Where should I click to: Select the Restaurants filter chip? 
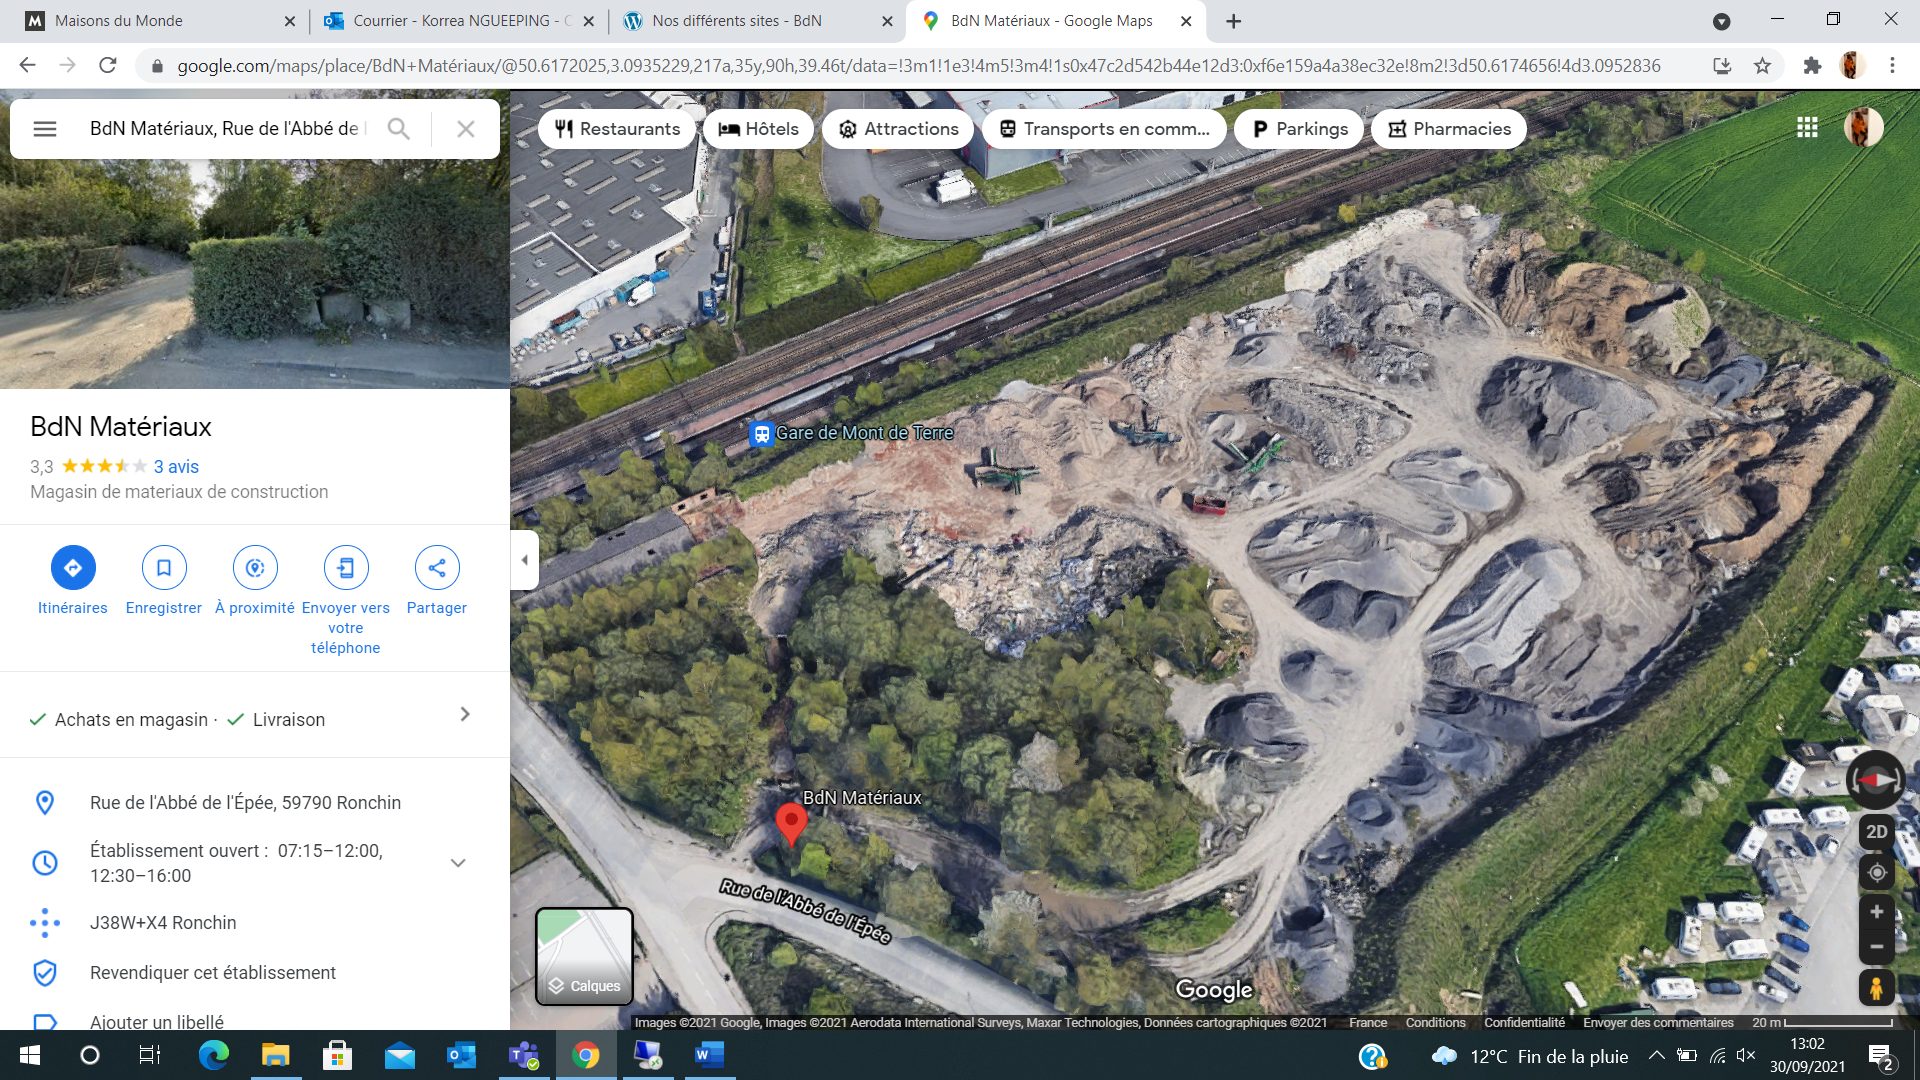click(x=618, y=129)
